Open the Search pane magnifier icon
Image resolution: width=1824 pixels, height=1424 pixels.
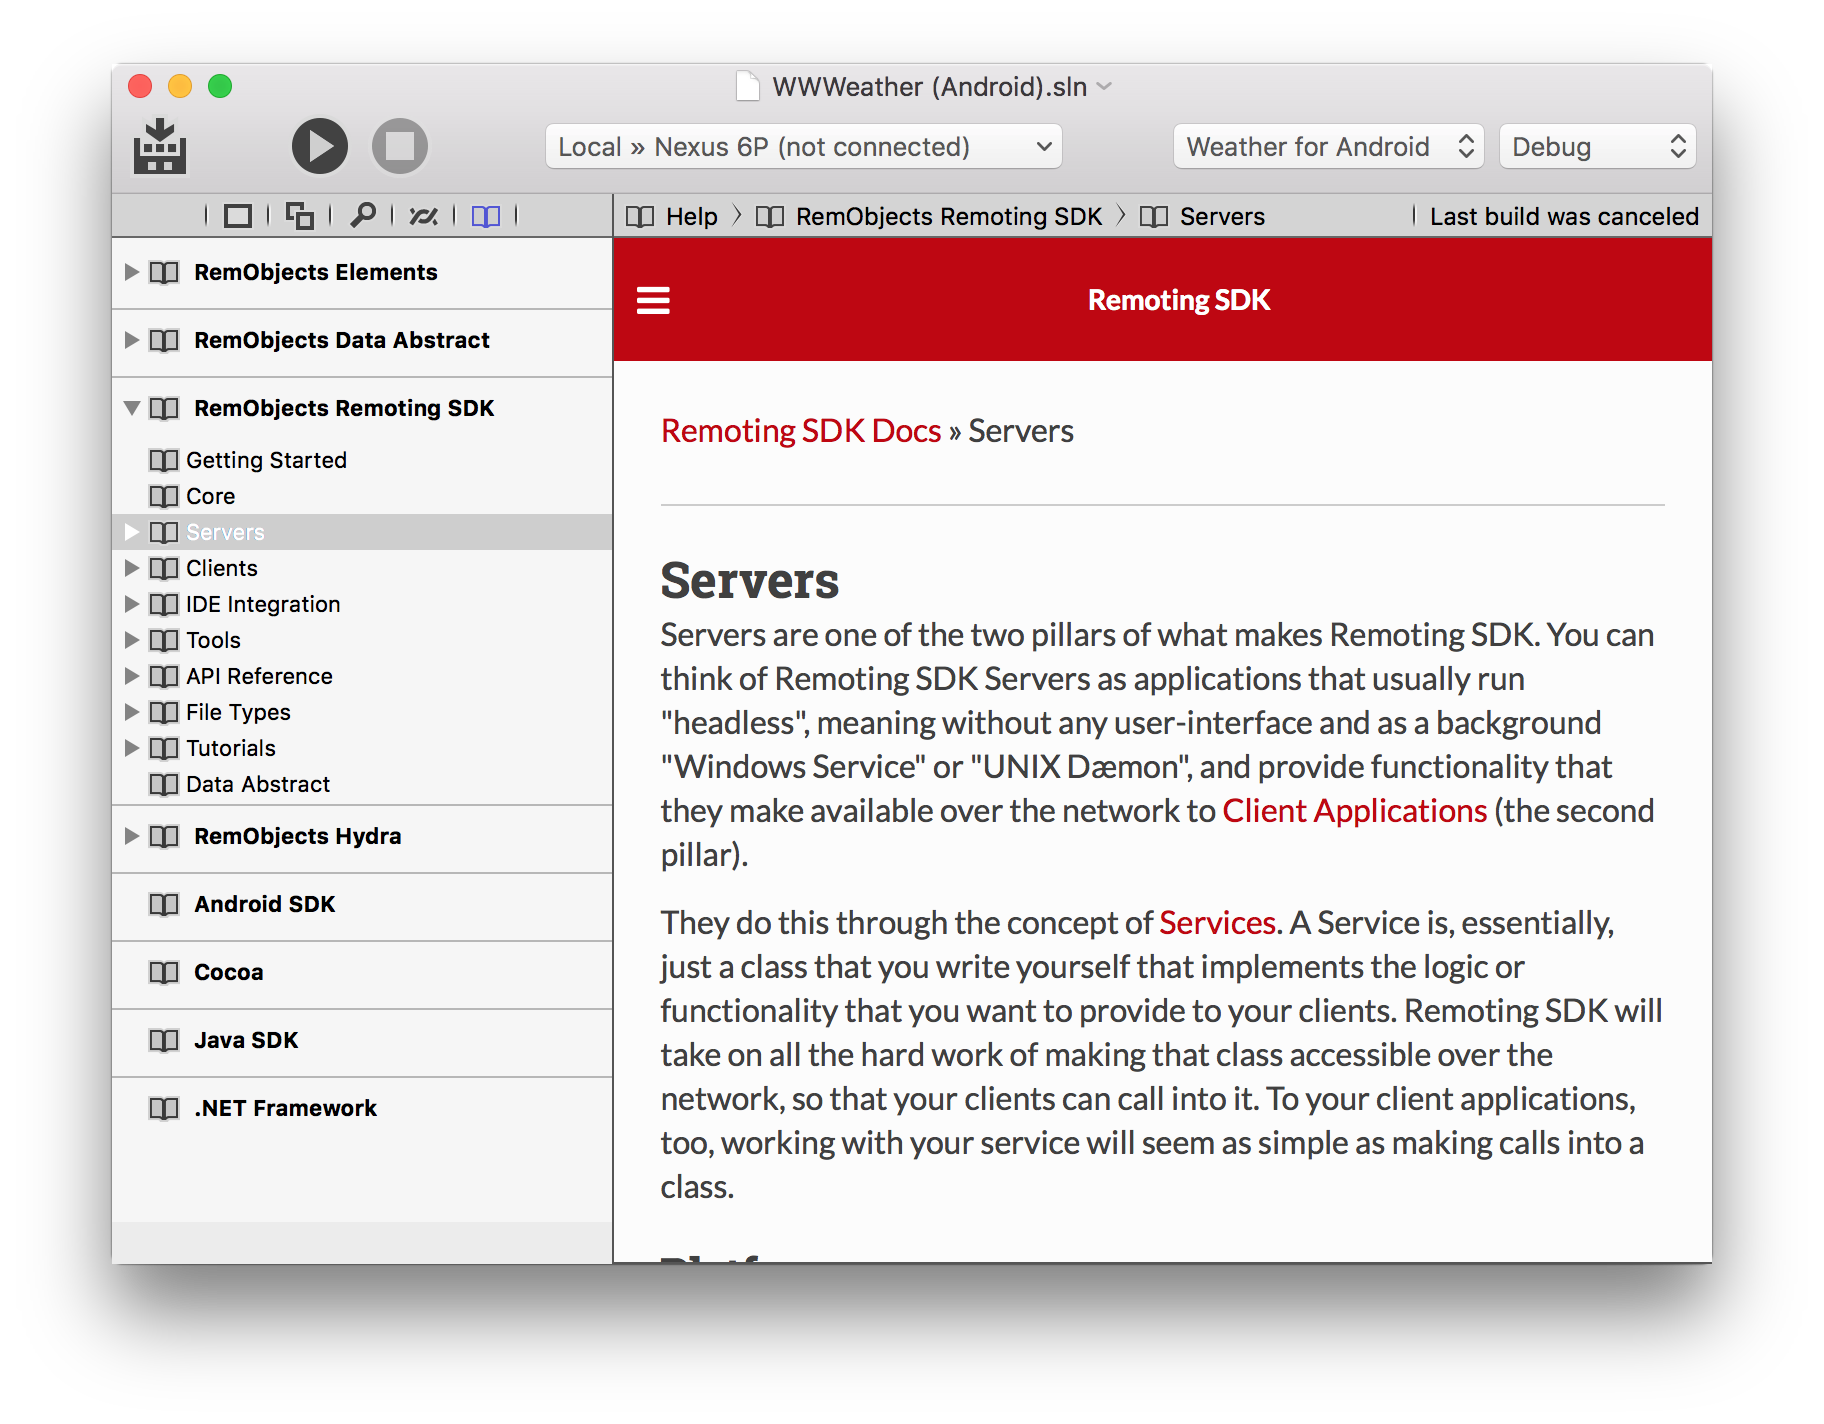tap(363, 215)
